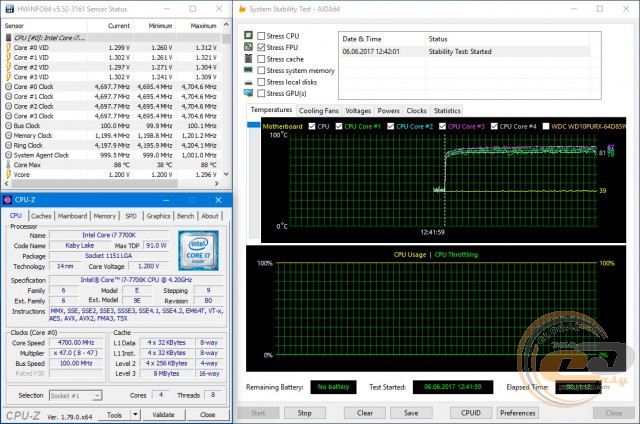Click the Vcore lightning icon
The width and height of the screenshot is (640, 424).
(x=8, y=174)
